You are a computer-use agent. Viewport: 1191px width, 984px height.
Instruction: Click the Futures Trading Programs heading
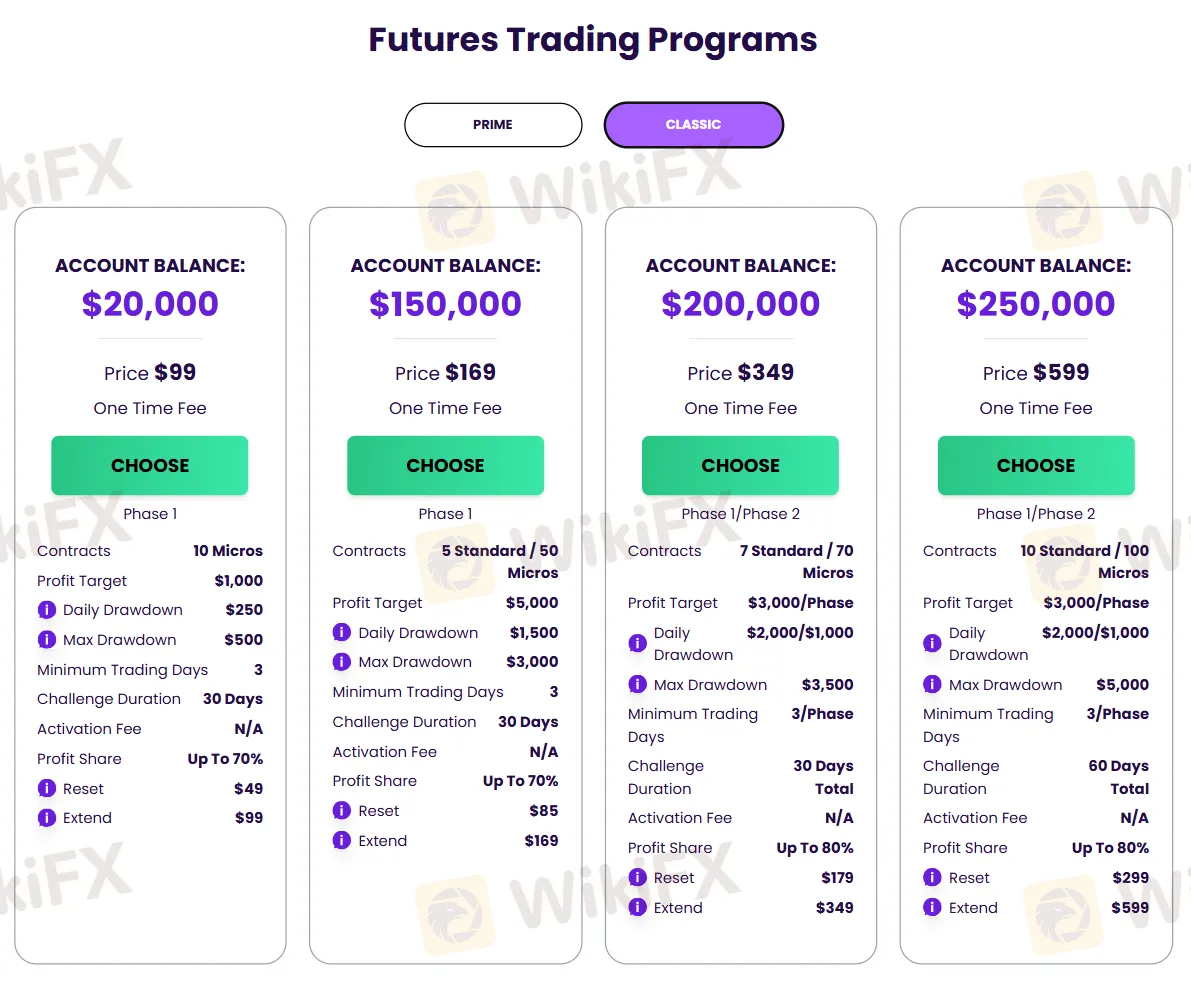pyautogui.click(x=593, y=40)
